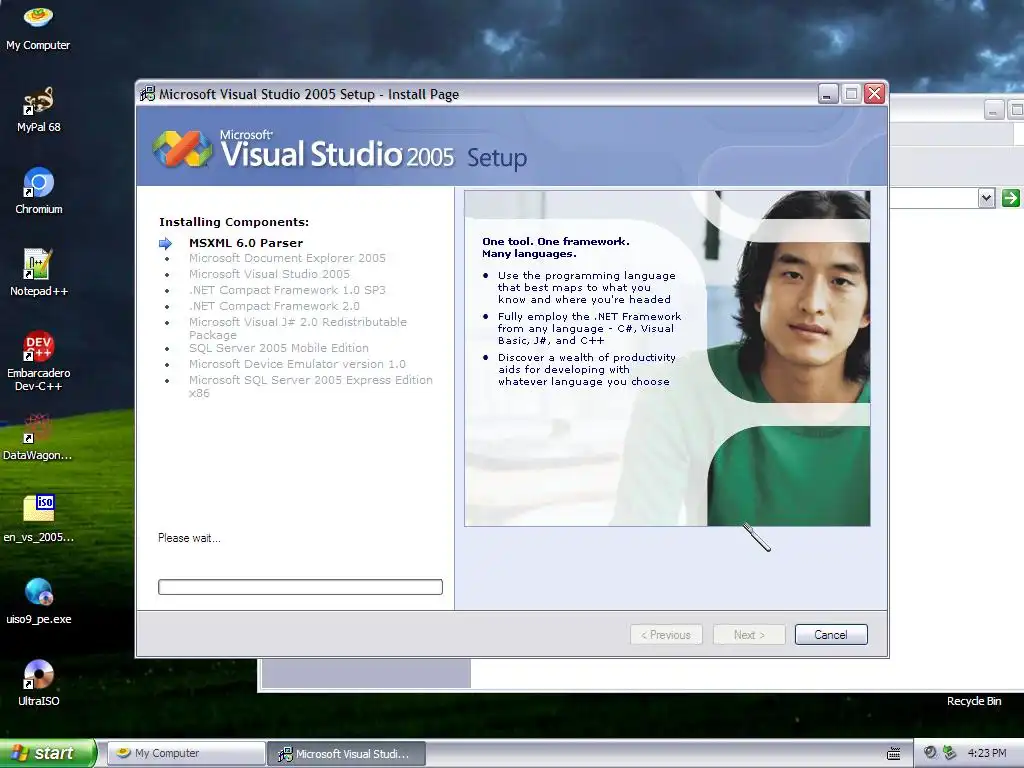Click the installation progress bar
The image size is (1024, 768).
click(x=300, y=587)
